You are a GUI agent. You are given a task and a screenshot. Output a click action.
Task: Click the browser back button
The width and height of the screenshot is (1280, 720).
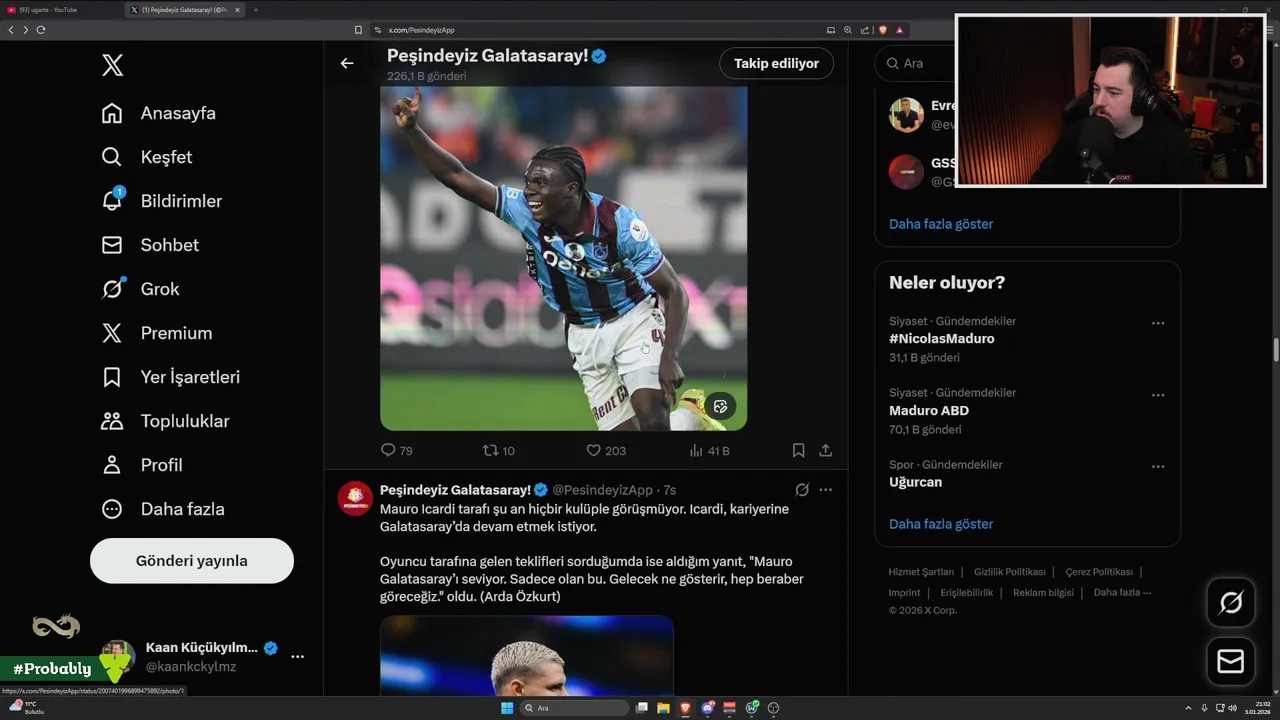[11, 30]
